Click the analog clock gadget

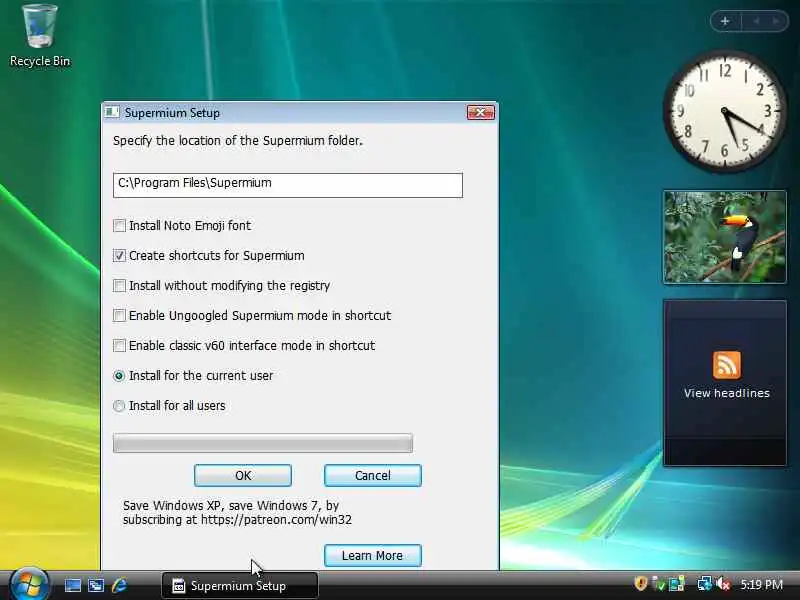pyautogui.click(x=724, y=111)
